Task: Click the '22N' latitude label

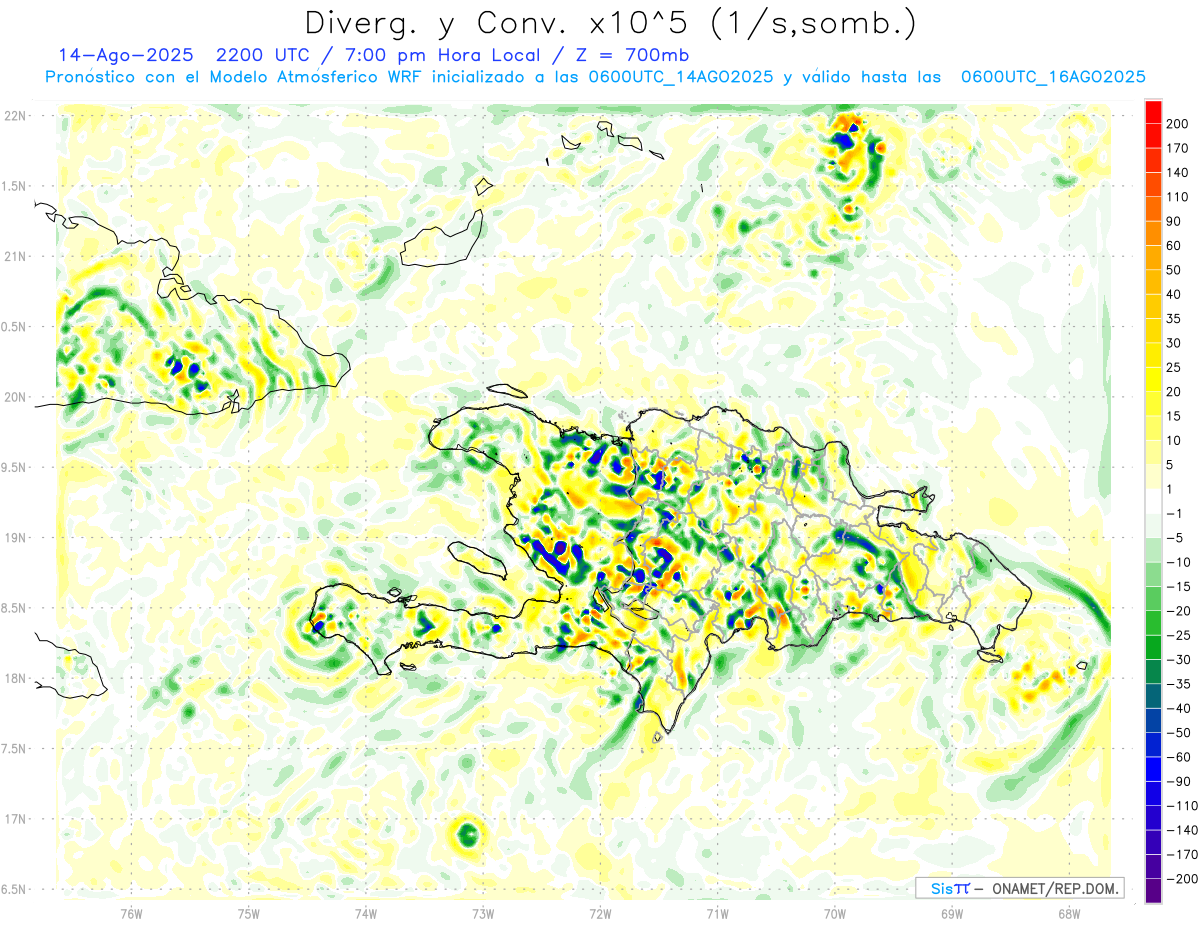Action: tap(15, 115)
